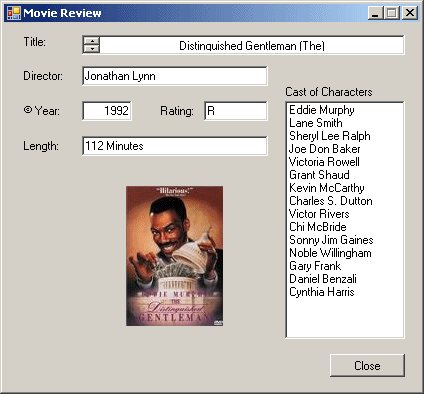Maximize the Movie Review window
This screenshot has height=394, width=424.
point(392,13)
